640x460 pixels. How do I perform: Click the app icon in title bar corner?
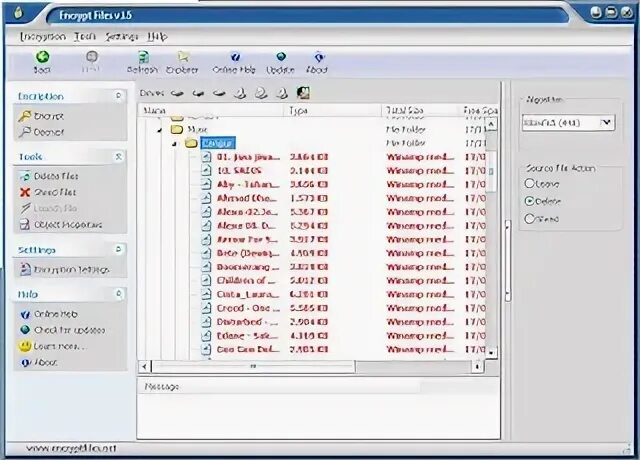tap(18, 13)
